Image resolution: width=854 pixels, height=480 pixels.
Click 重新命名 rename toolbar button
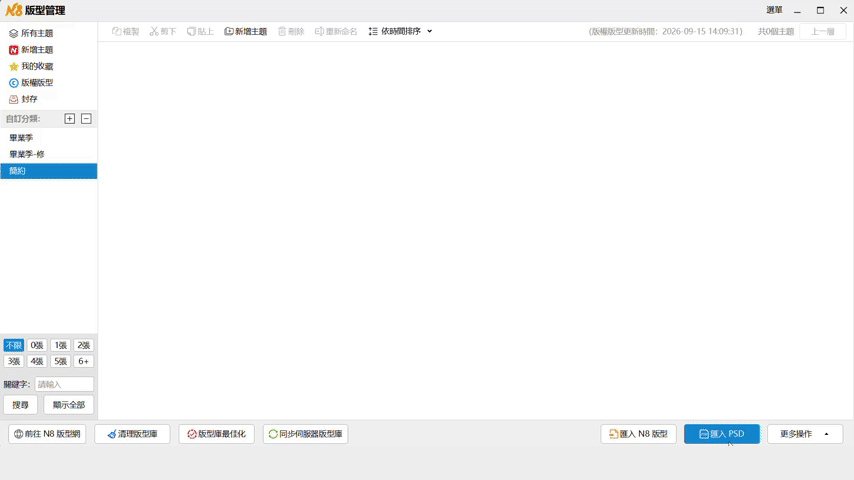pyautogui.click(x=336, y=32)
